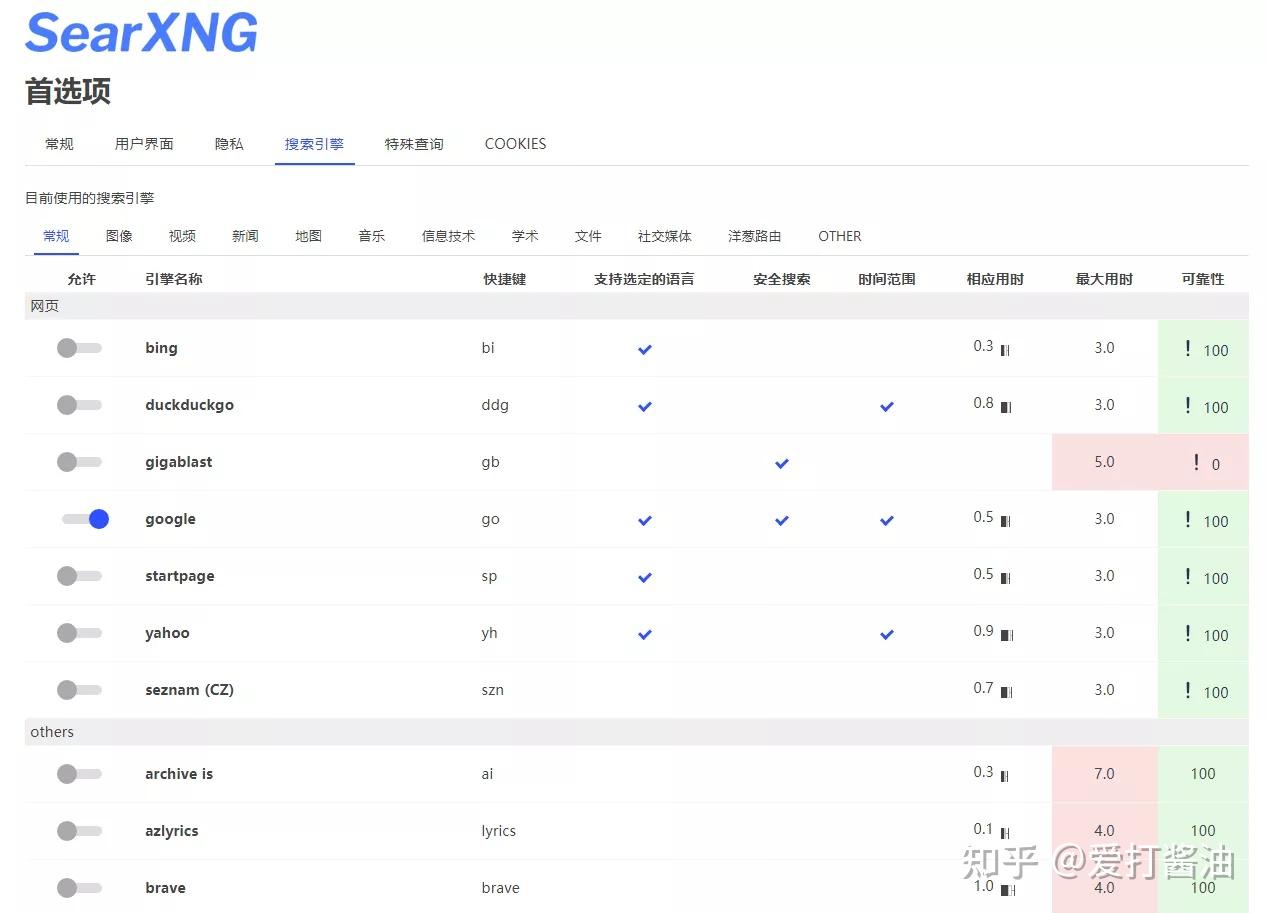Click yahoo's language support checkmark

[x=645, y=634]
